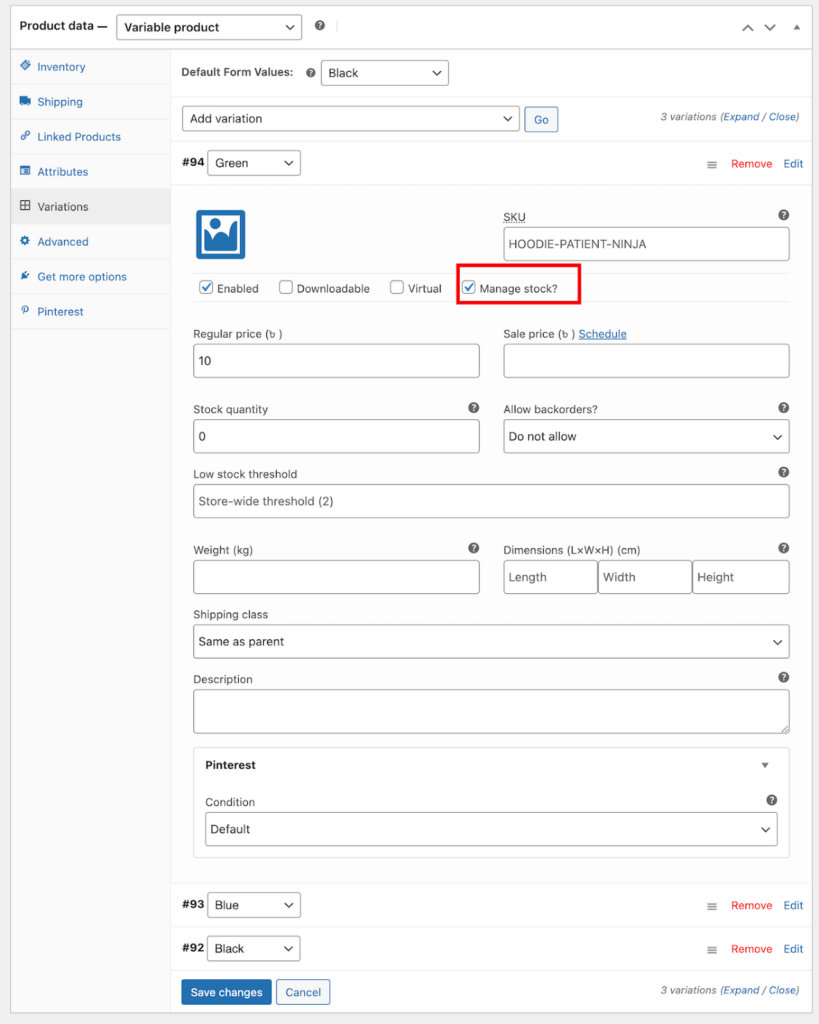Open the Variable product type dropdown
The width and height of the screenshot is (819, 1024).
point(209,27)
